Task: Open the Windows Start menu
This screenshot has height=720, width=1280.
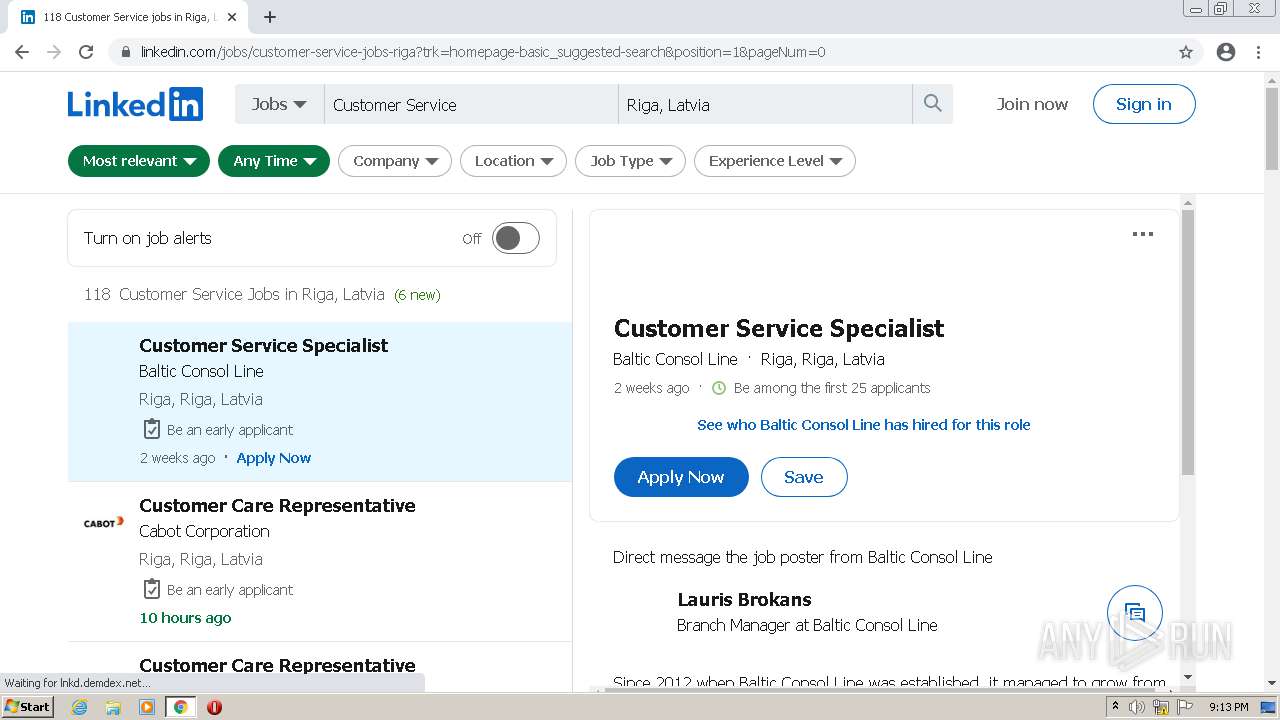Action: coord(27,707)
